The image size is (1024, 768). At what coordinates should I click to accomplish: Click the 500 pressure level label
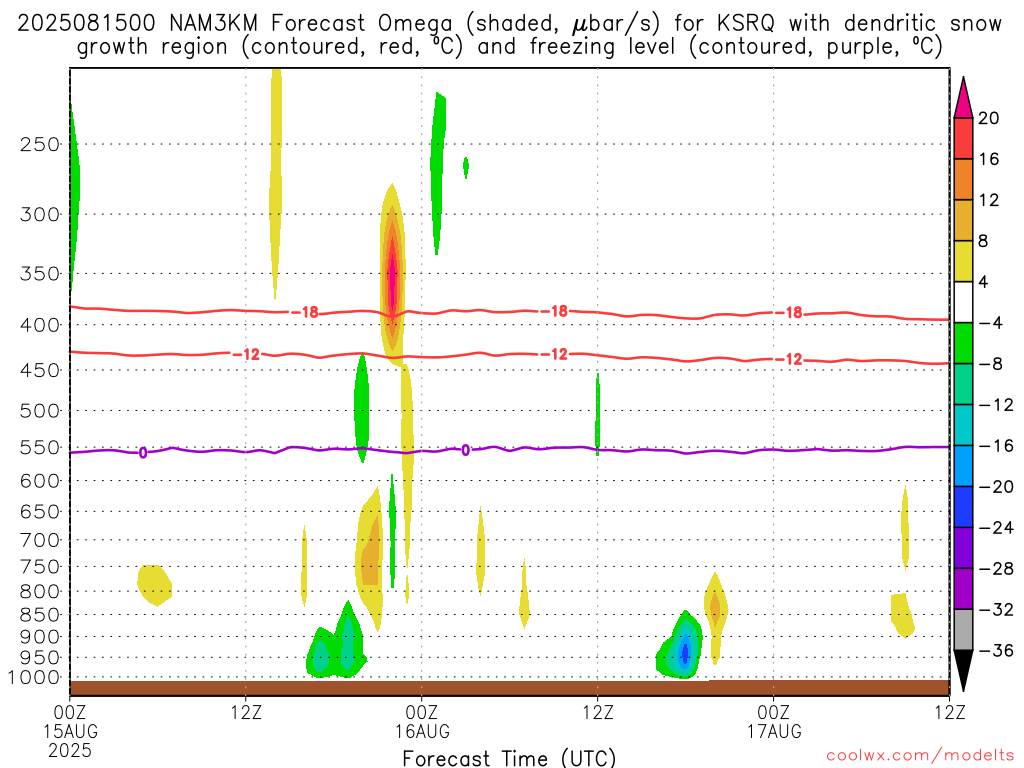40,411
